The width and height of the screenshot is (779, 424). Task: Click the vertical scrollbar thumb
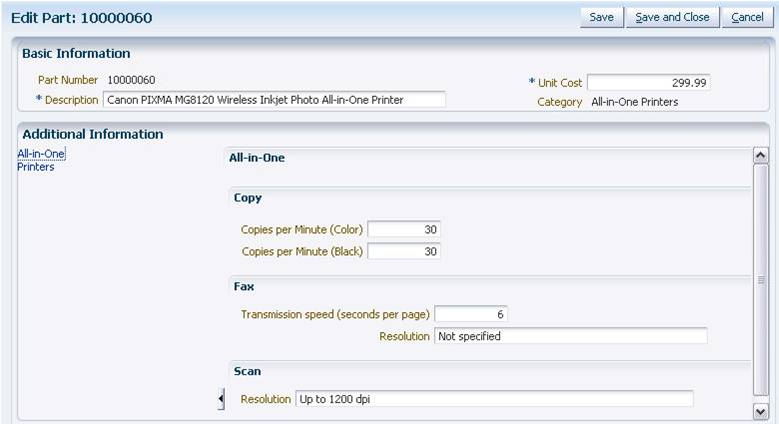coord(761,280)
